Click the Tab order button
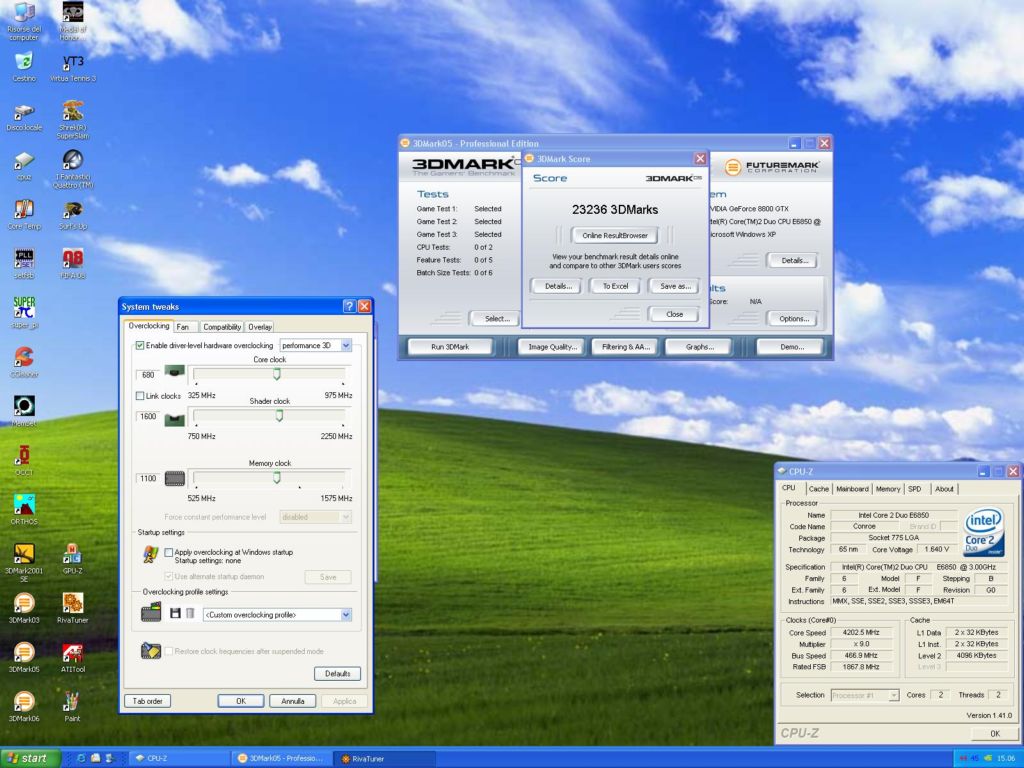The height and width of the screenshot is (768, 1024). point(147,701)
